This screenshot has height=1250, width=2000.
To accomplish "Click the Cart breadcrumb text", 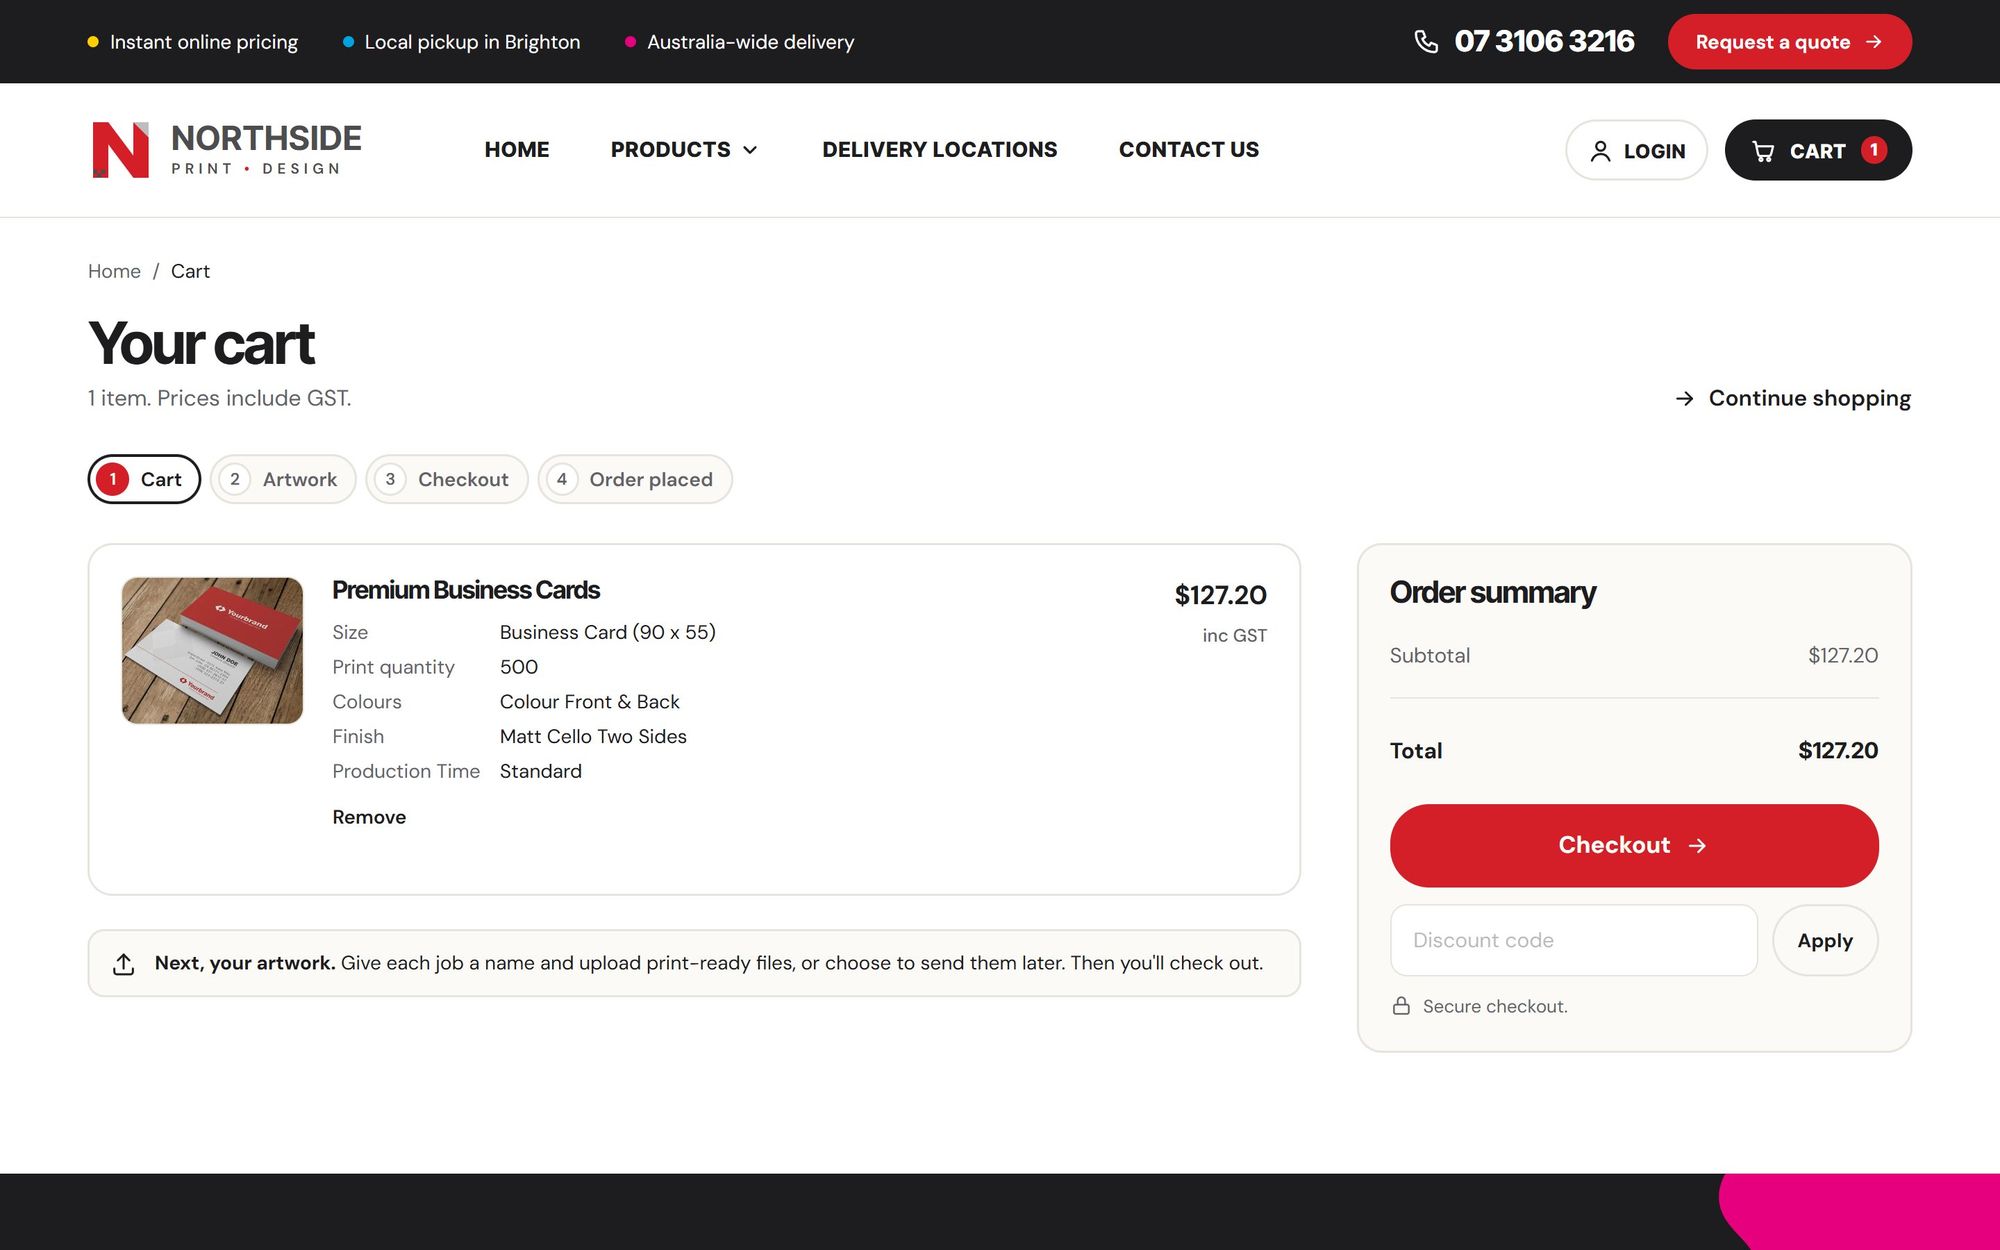I will click(x=190, y=271).
